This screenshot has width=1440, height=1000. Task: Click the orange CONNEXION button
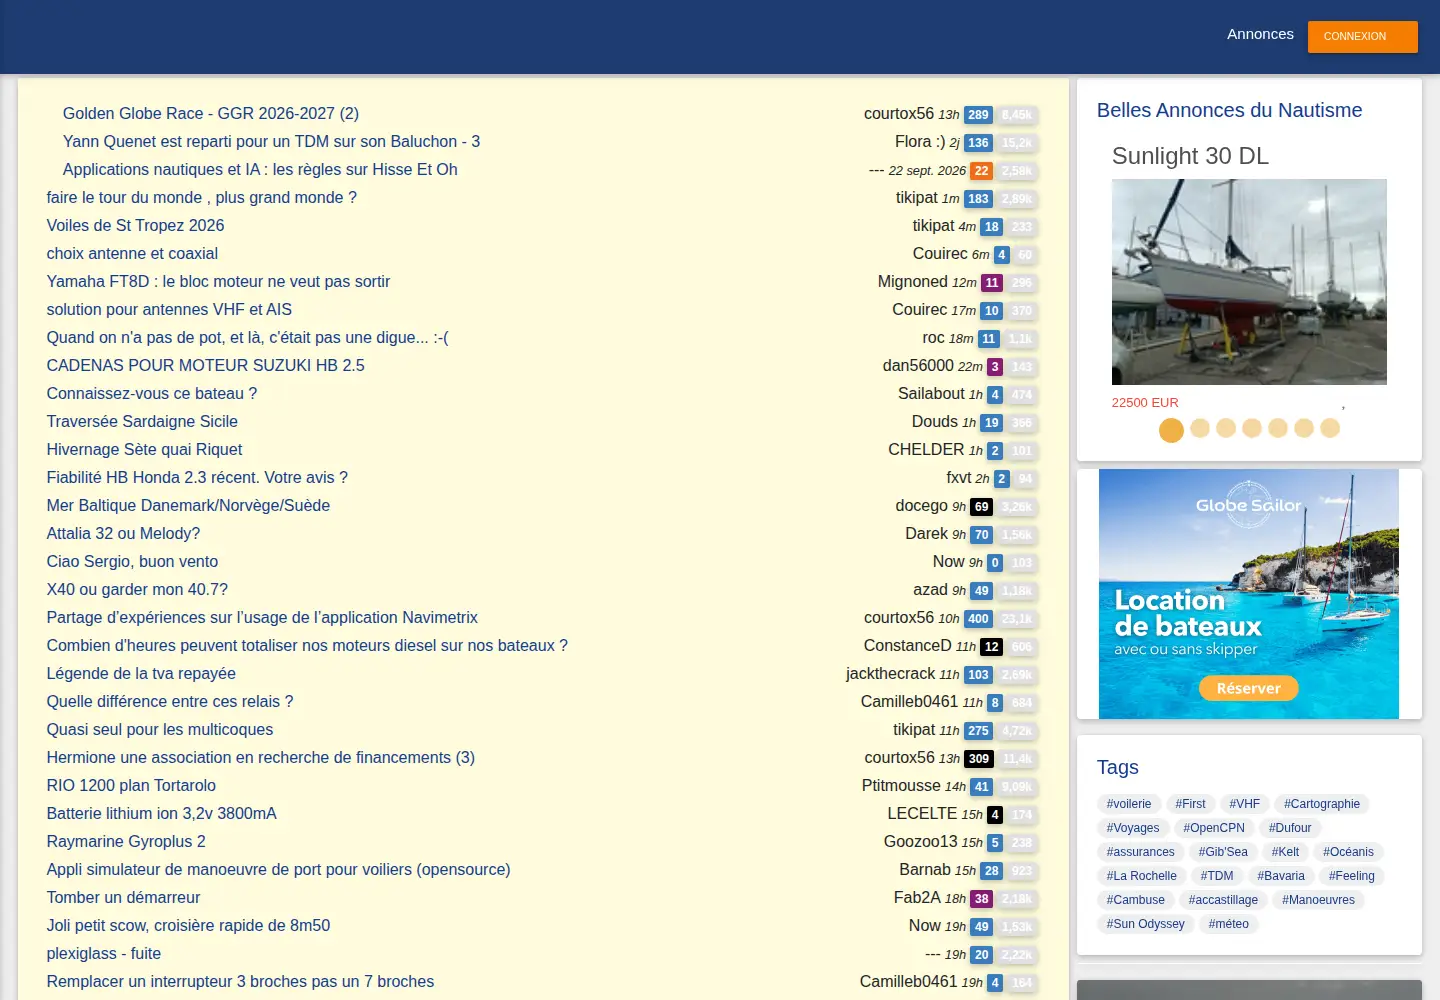click(1362, 36)
